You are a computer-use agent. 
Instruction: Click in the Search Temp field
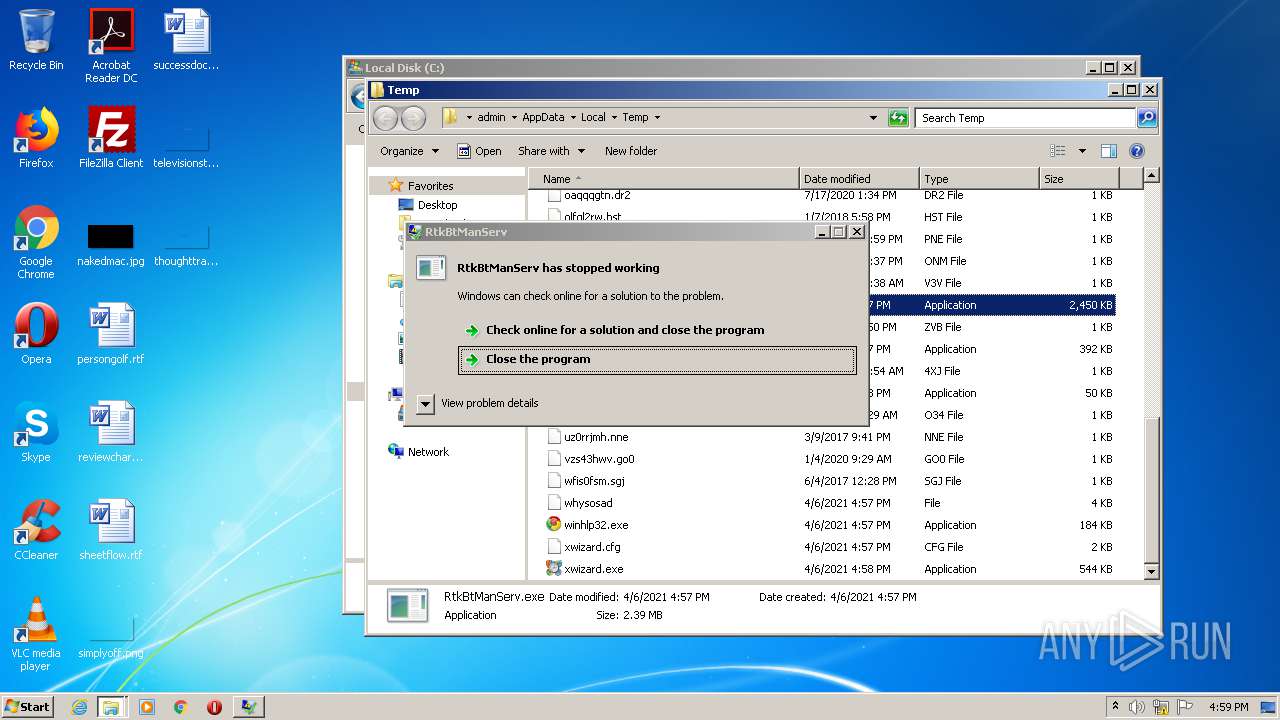click(1025, 118)
